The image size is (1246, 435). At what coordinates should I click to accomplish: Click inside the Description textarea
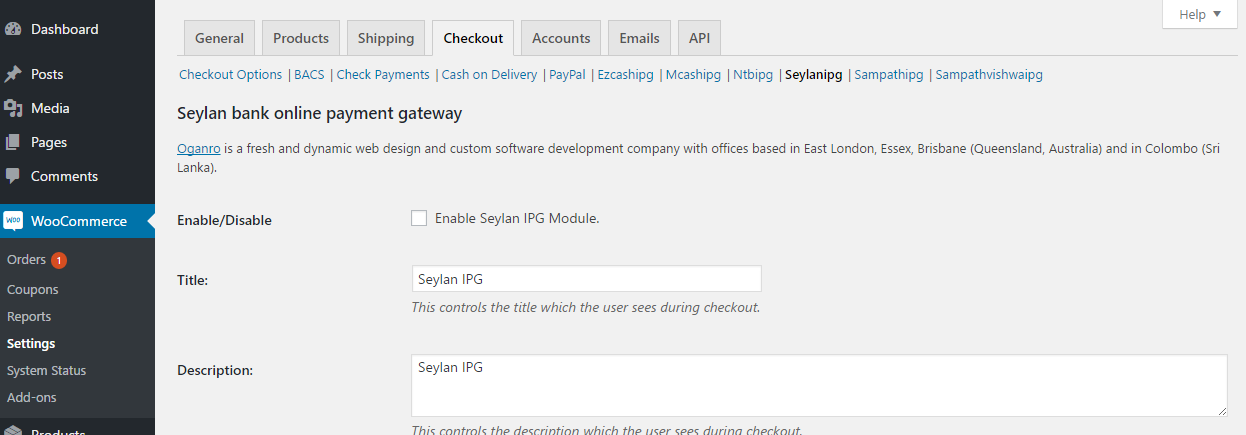(819, 385)
